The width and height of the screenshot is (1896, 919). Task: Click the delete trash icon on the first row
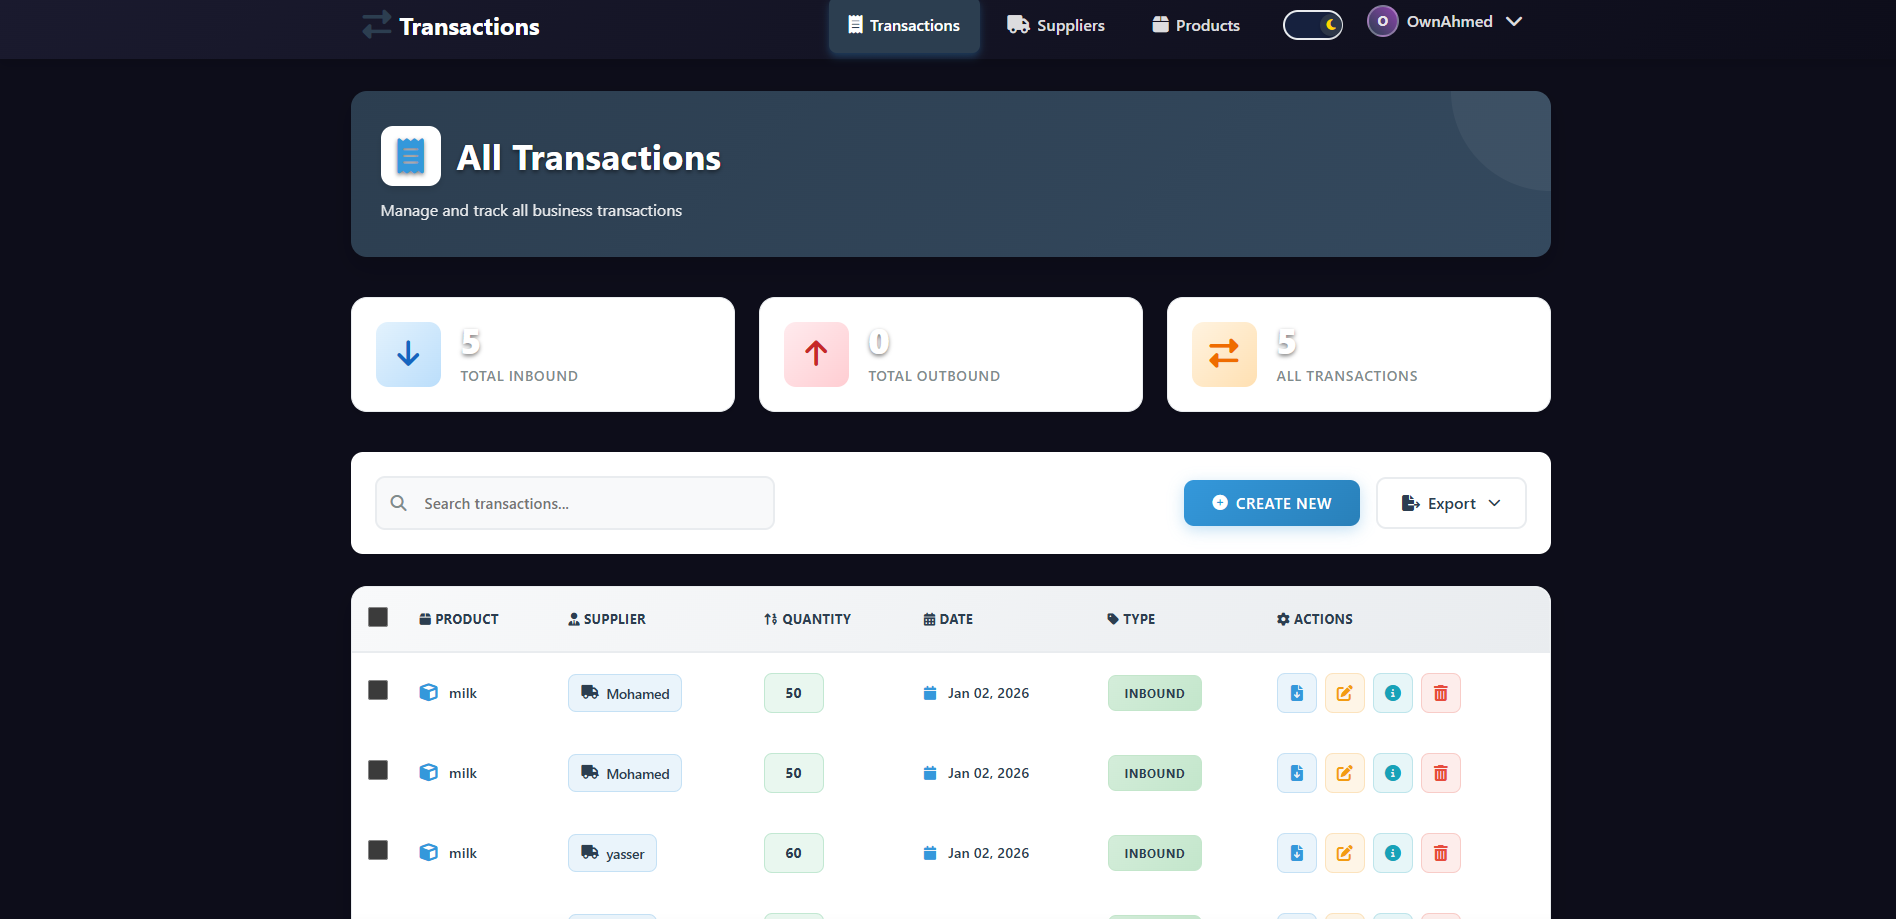tap(1440, 692)
